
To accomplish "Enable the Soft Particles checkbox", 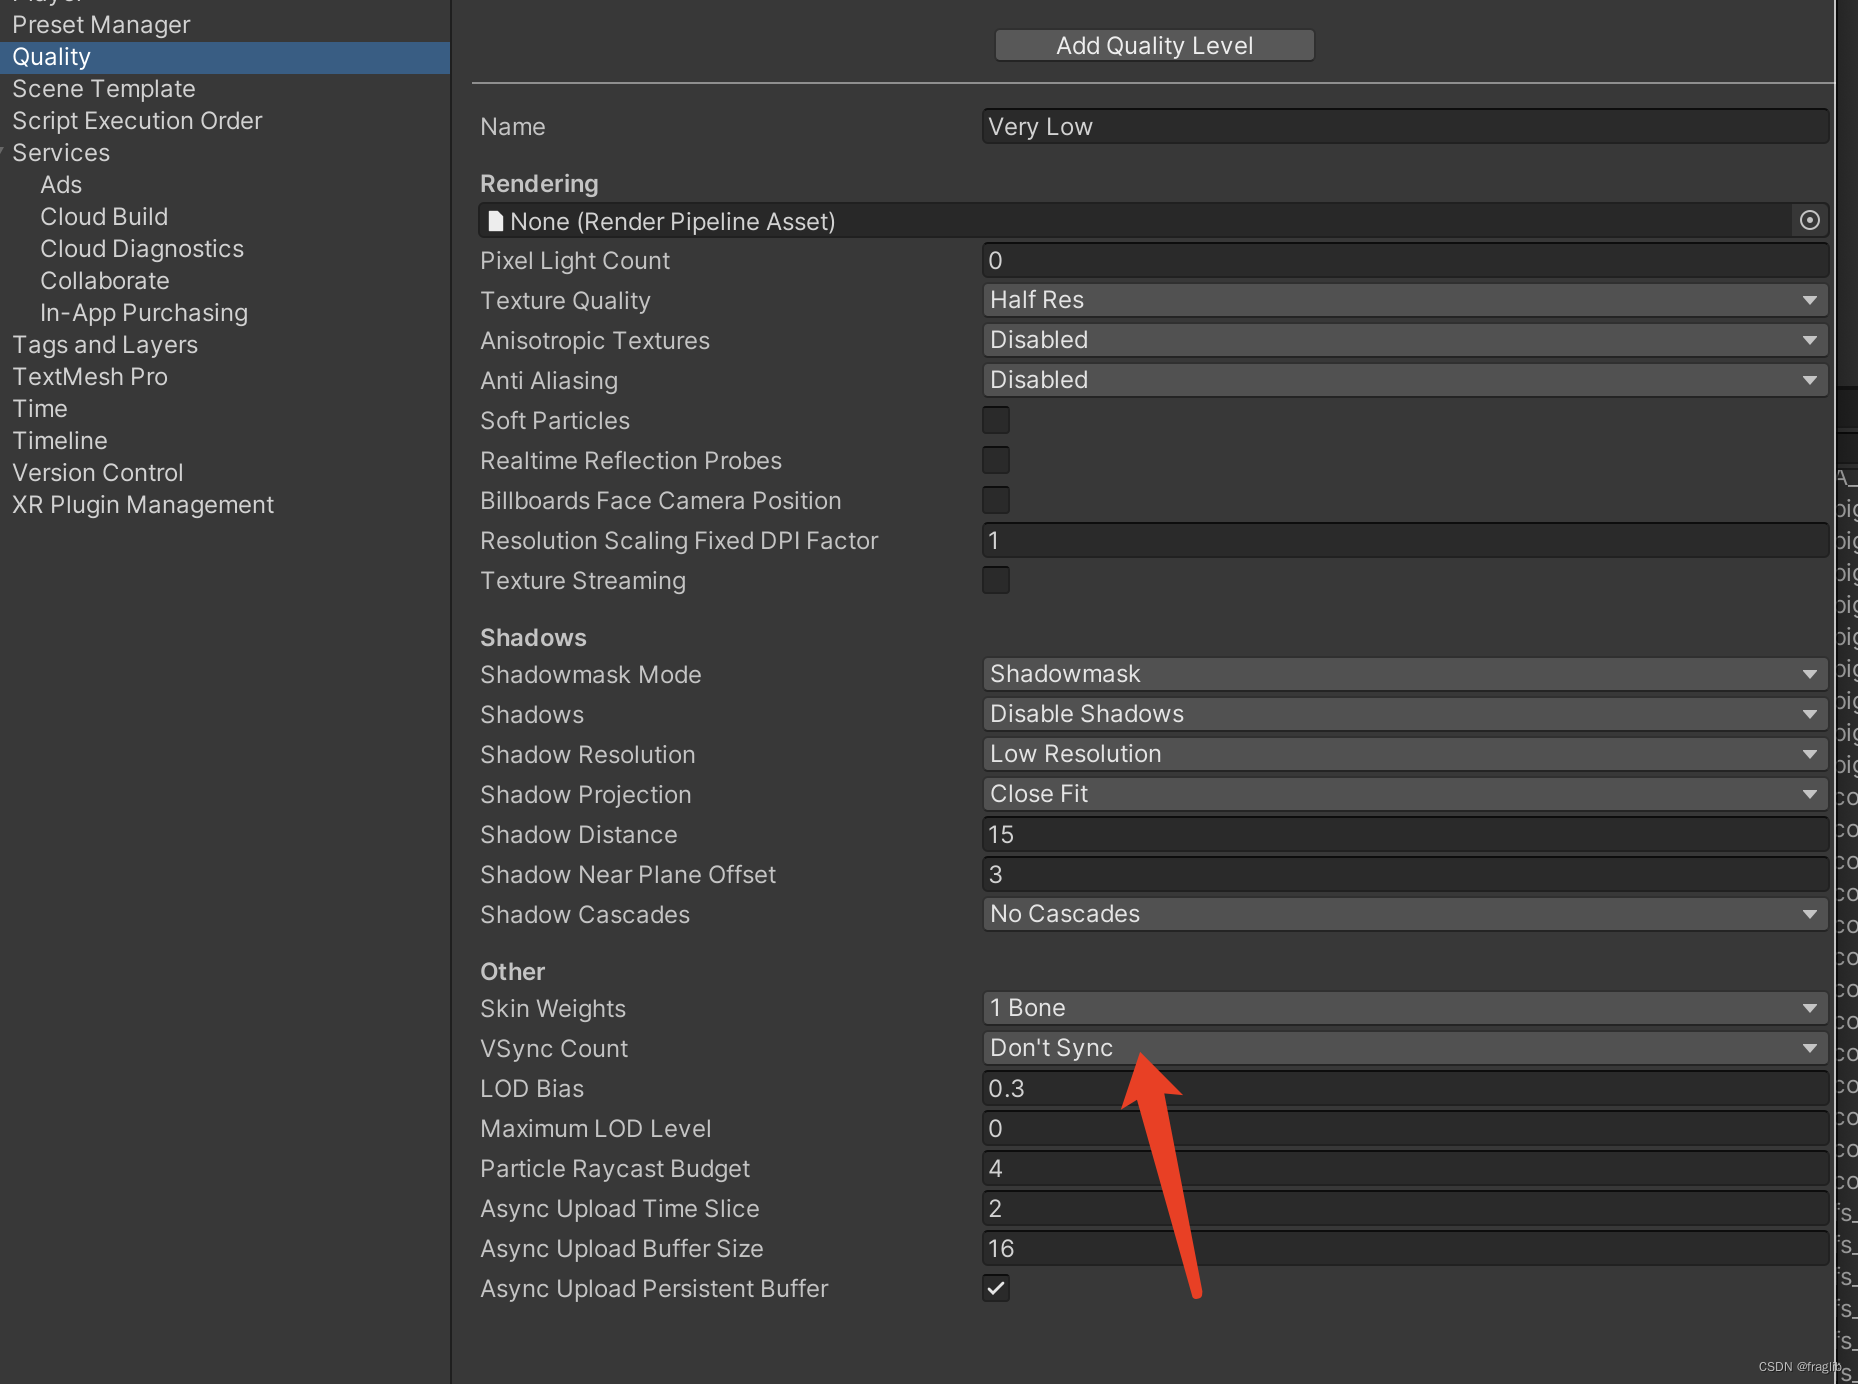I will (x=996, y=420).
